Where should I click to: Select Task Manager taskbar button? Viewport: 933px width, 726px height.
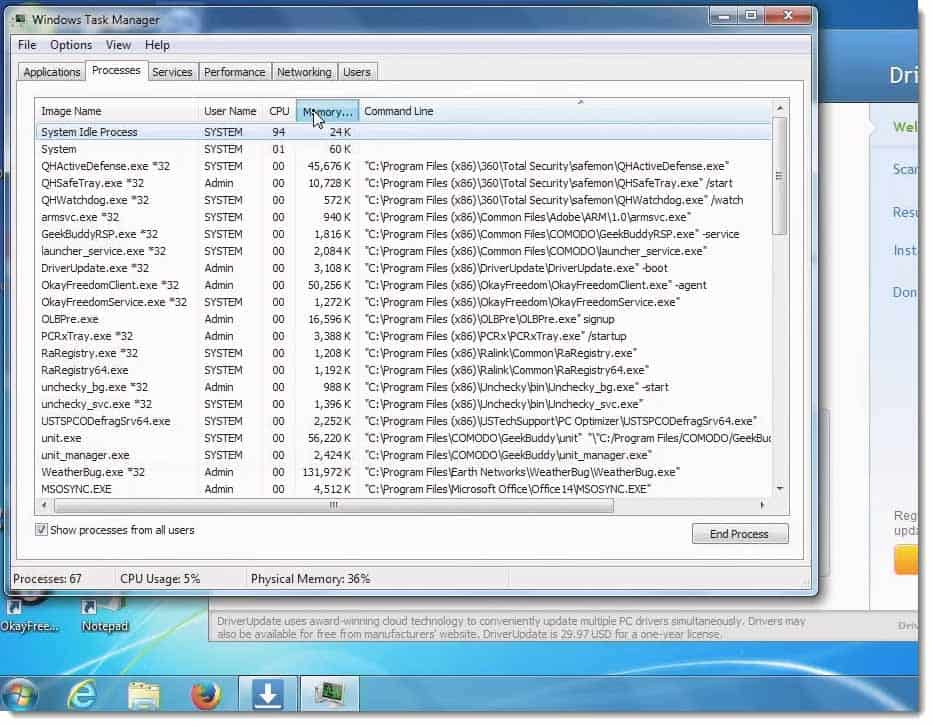330,694
